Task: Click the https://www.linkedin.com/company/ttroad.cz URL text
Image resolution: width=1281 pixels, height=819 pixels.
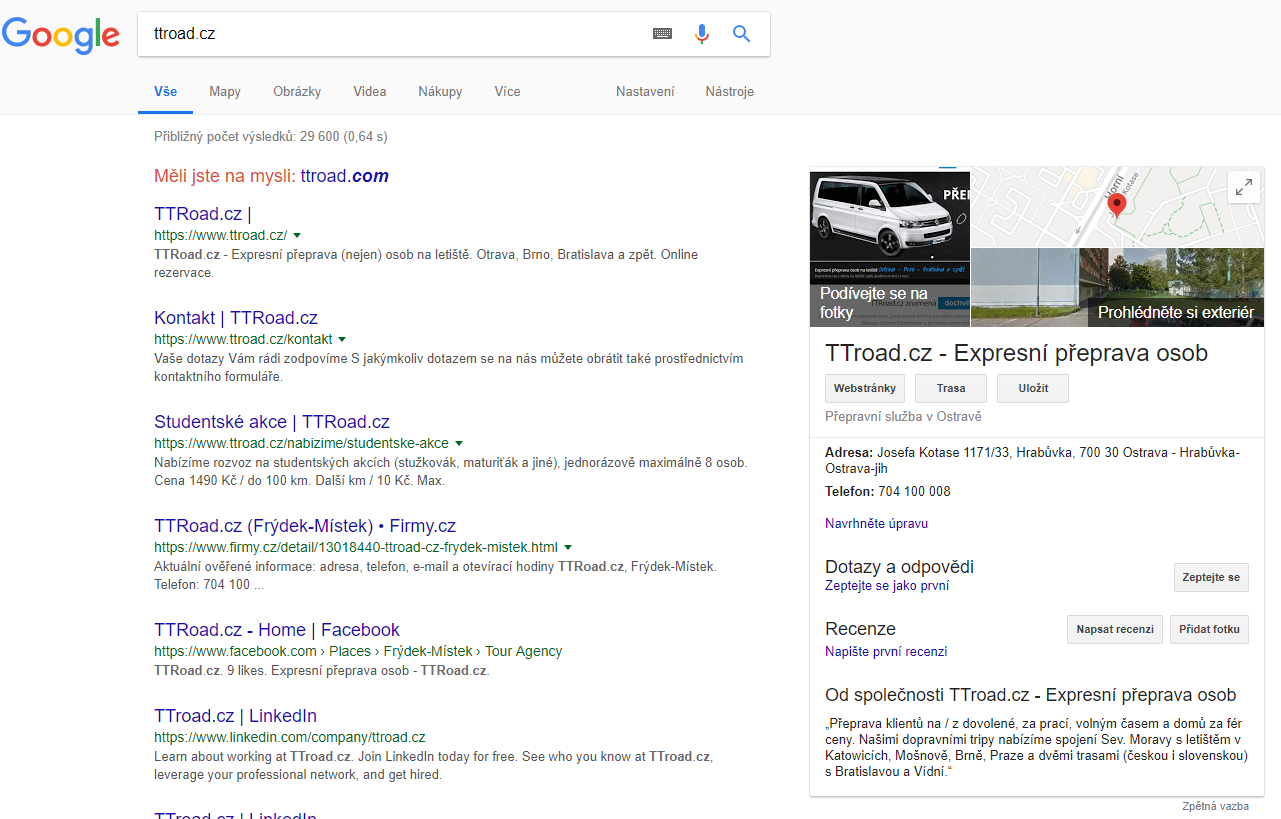Action: [x=290, y=737]
